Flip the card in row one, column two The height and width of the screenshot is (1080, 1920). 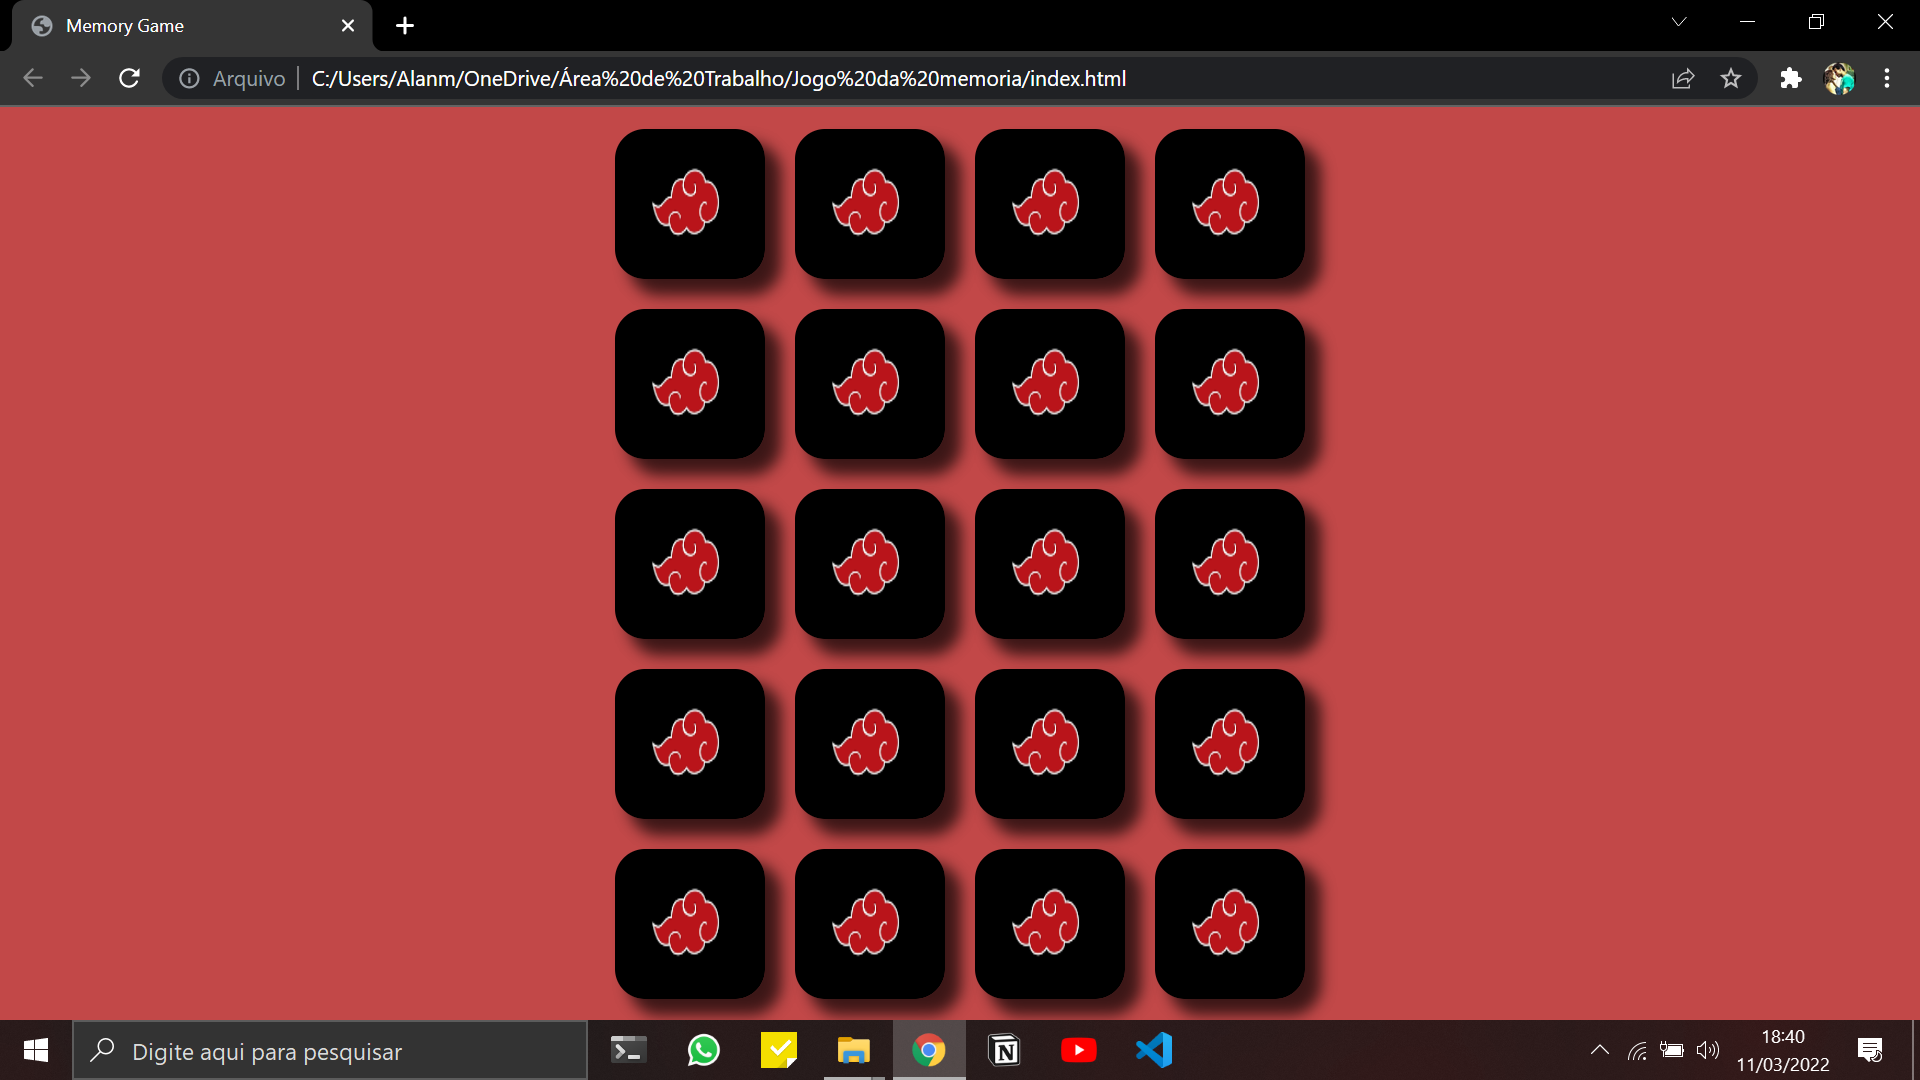point(870,204)
